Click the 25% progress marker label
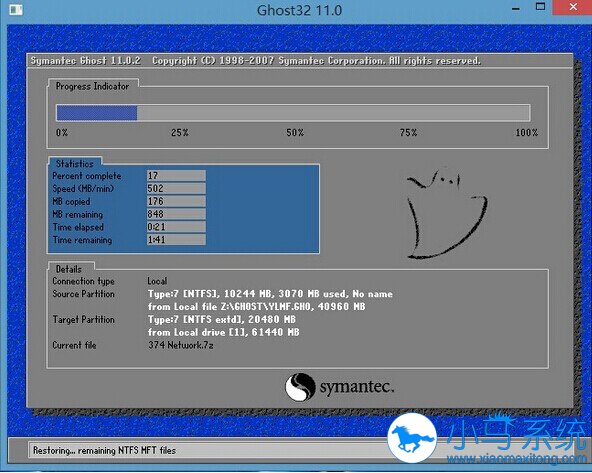Viewport: 592px width, 473px height. click(180, 133)
